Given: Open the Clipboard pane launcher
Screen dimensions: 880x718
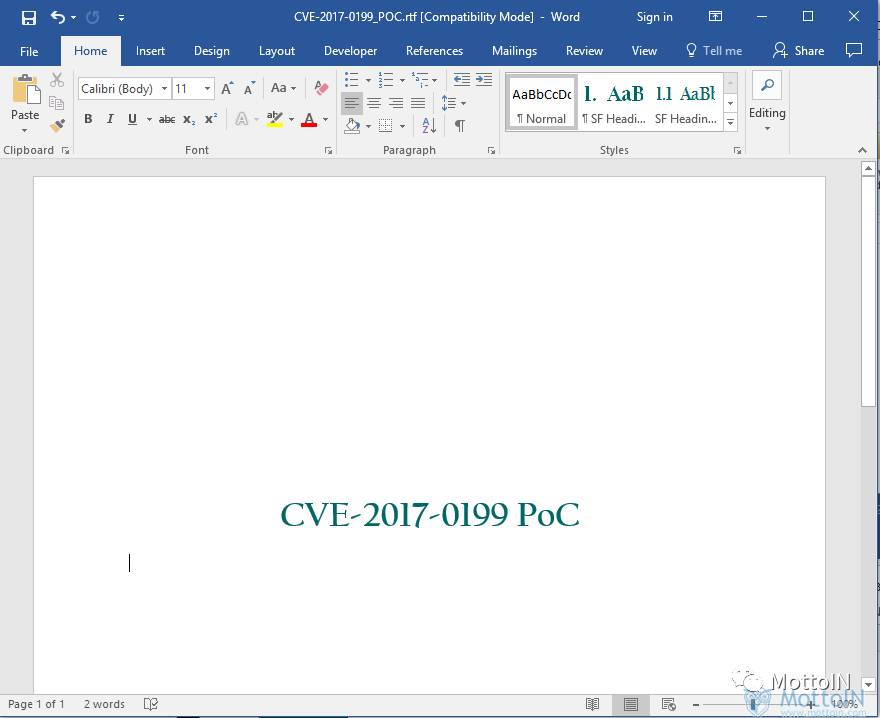Looking at the screenshot, I should click(66, 150).
